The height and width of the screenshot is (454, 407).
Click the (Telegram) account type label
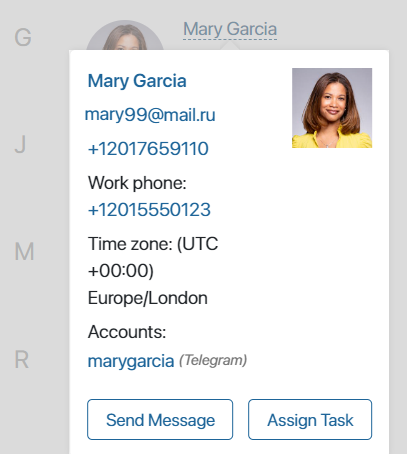point(213,360)
